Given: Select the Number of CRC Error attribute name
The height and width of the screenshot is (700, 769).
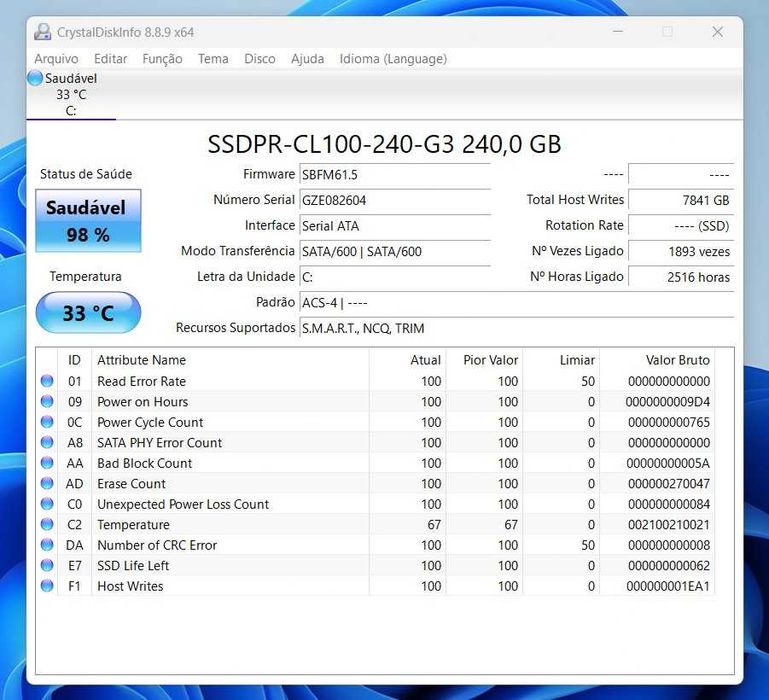Looking at the screenshot, I should click(x=157, y=545).
